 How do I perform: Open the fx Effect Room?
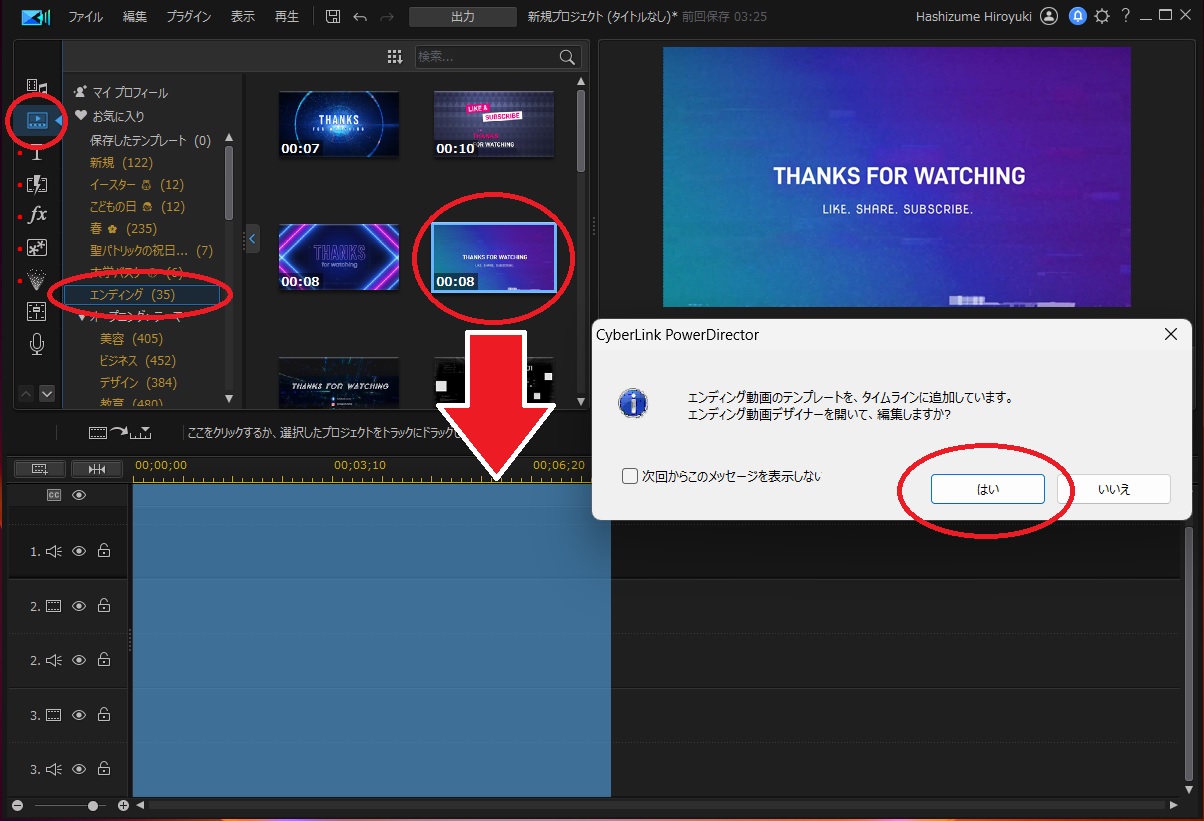(x=37, y=215)
